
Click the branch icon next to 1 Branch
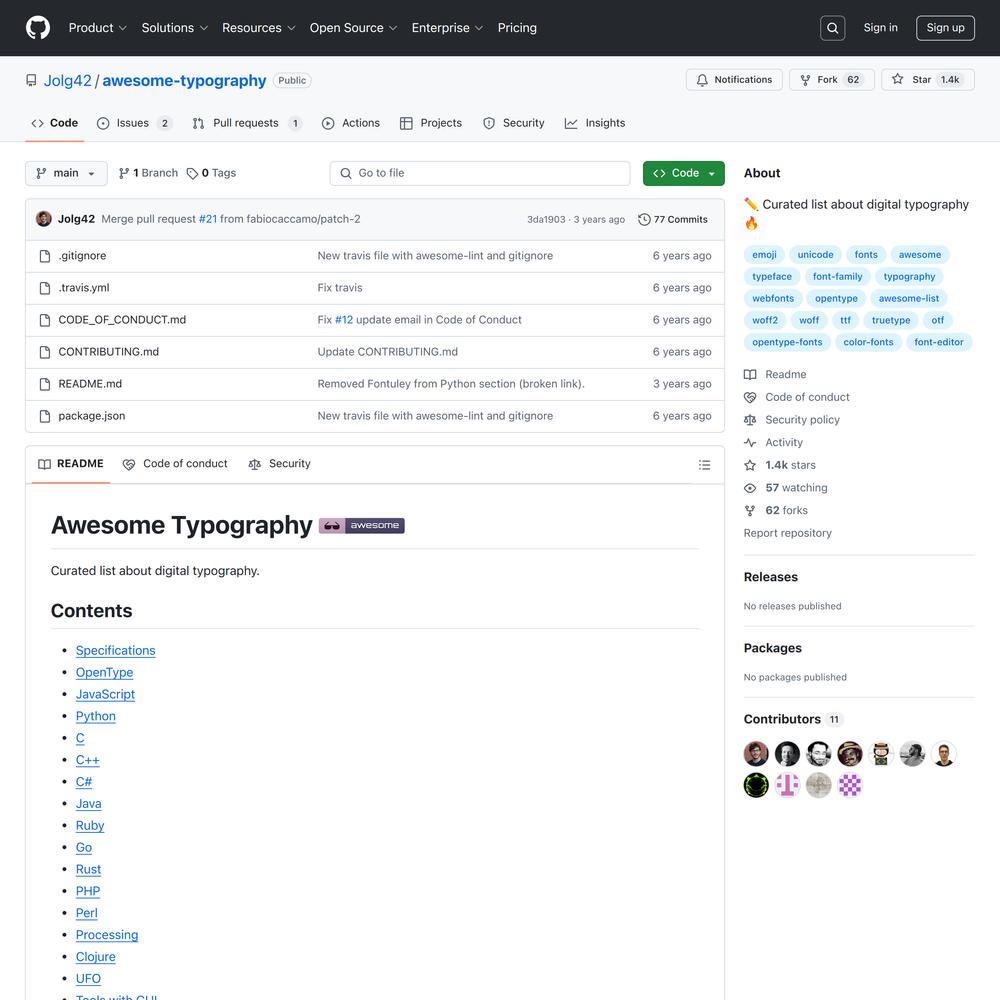(124, 173)
